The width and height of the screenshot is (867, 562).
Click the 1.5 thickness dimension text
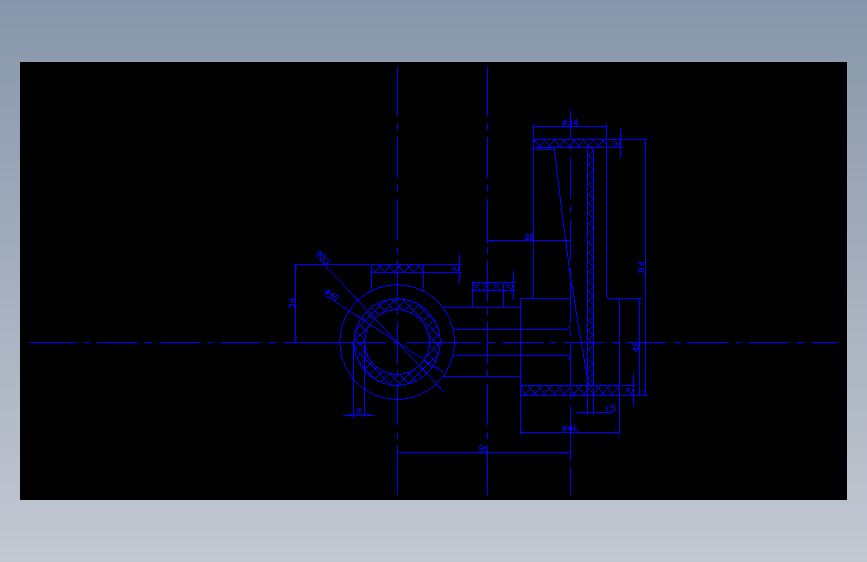[x=610, y=408]
